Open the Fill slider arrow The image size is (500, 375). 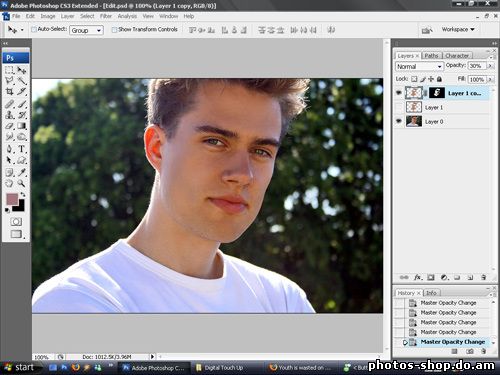click(490, 79)
